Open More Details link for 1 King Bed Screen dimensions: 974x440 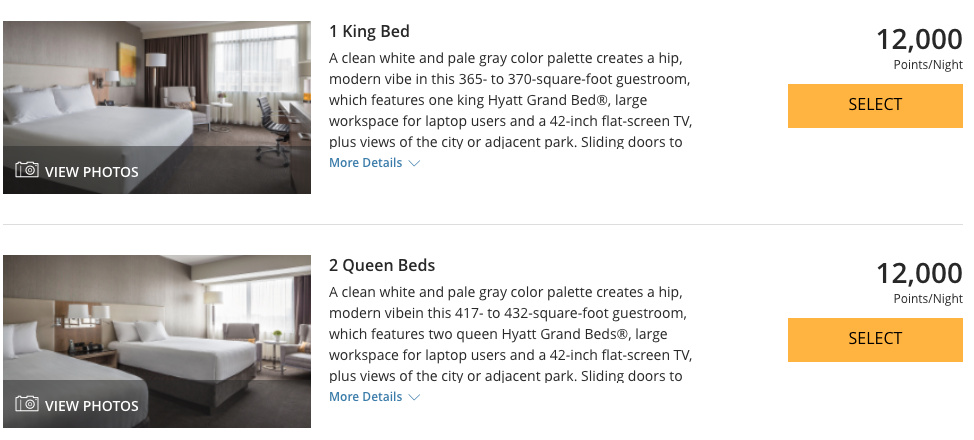pyautogui.click(x=366, y=163)
